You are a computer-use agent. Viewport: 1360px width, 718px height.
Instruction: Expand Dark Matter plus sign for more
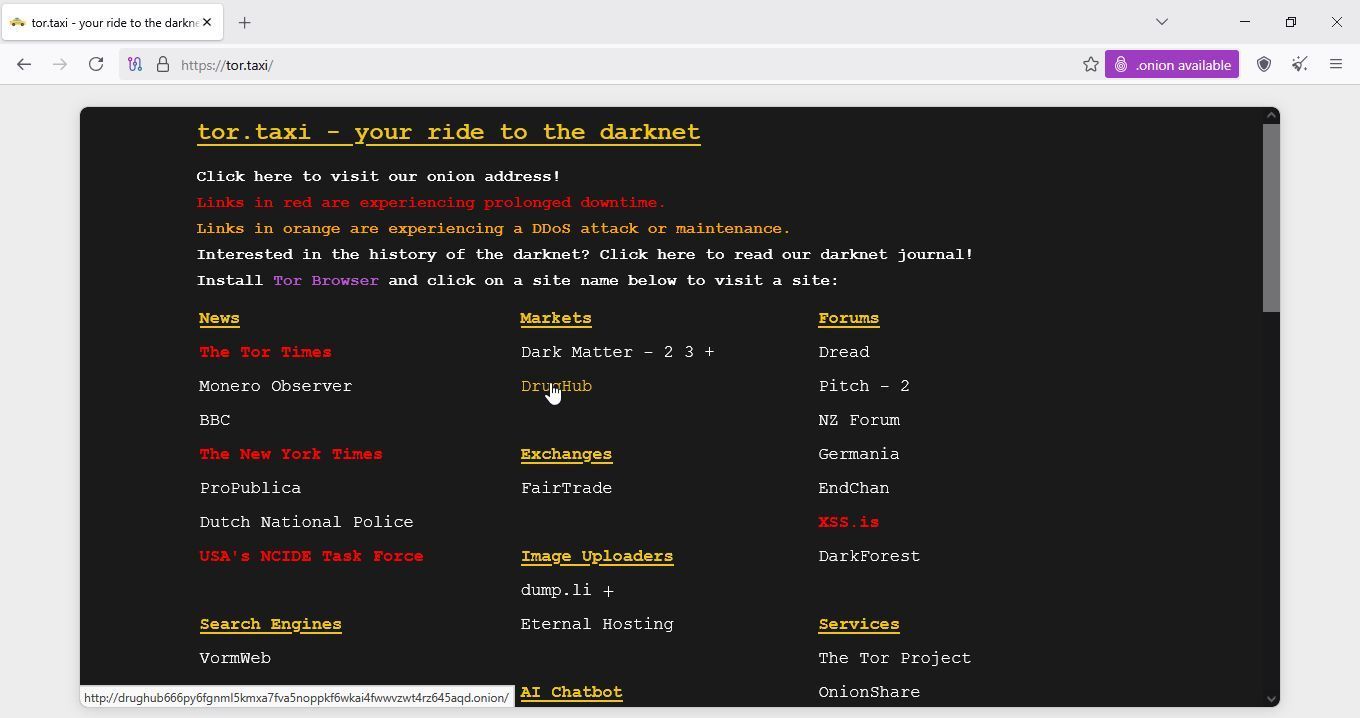(x=709, y=352)
